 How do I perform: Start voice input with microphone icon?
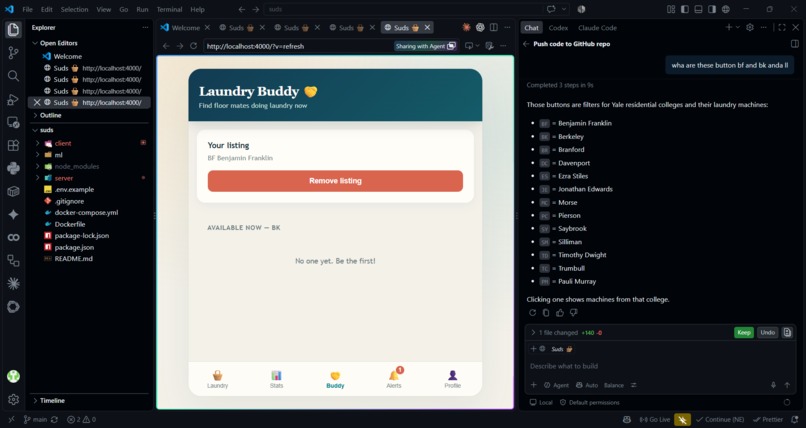[773, 385]
